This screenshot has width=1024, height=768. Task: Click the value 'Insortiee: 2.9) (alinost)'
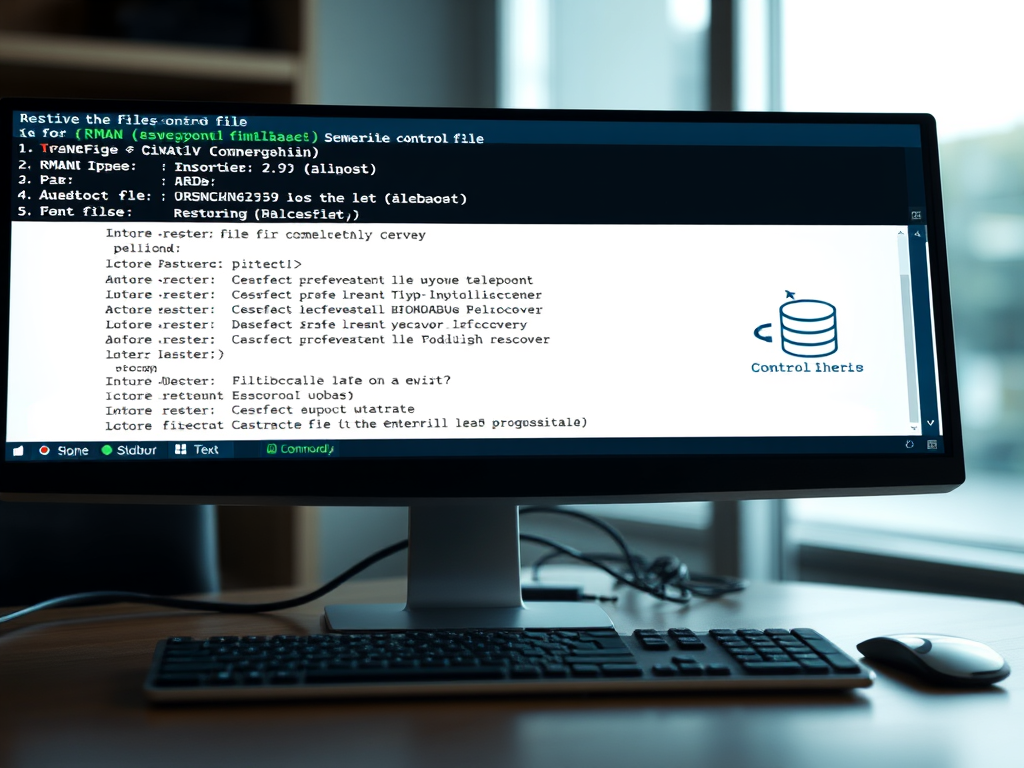click(275, 168)
